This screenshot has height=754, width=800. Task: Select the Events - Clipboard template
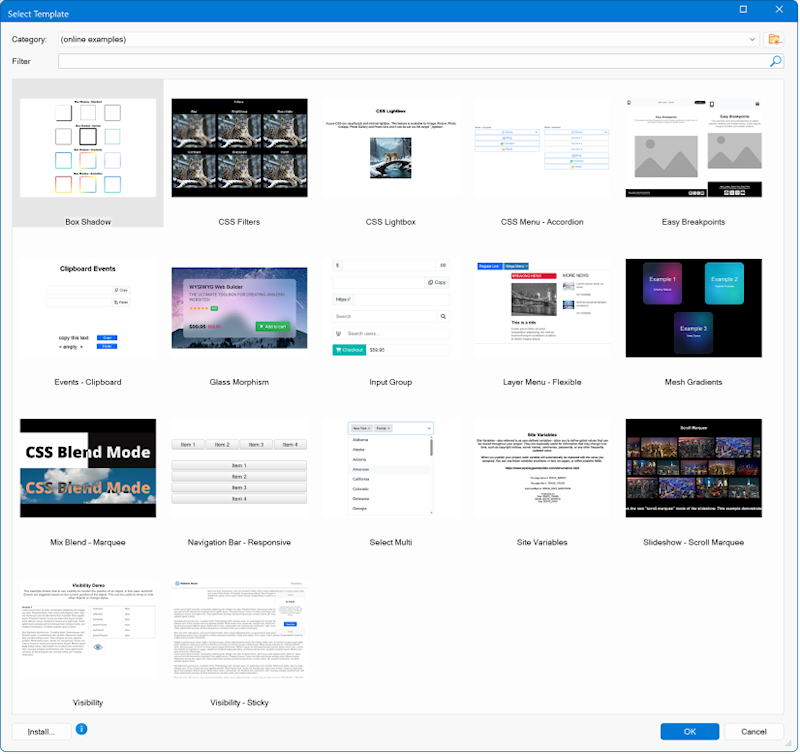(88, 308)
